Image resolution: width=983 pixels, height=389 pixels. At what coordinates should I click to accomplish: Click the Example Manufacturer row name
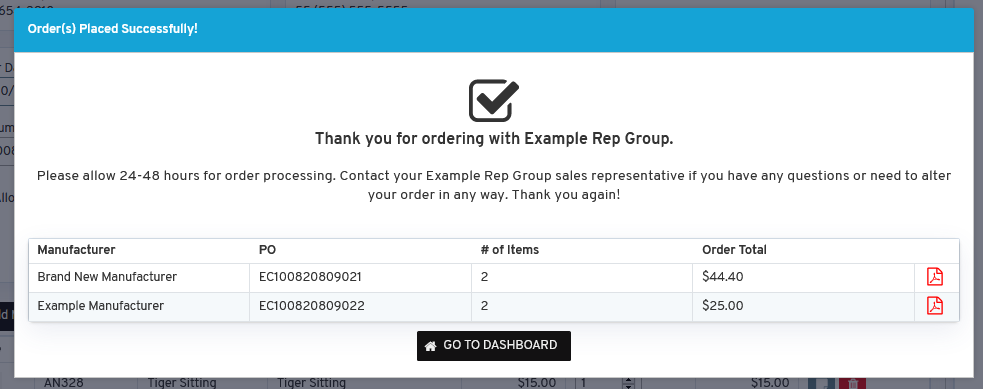(x=100, y=306)
